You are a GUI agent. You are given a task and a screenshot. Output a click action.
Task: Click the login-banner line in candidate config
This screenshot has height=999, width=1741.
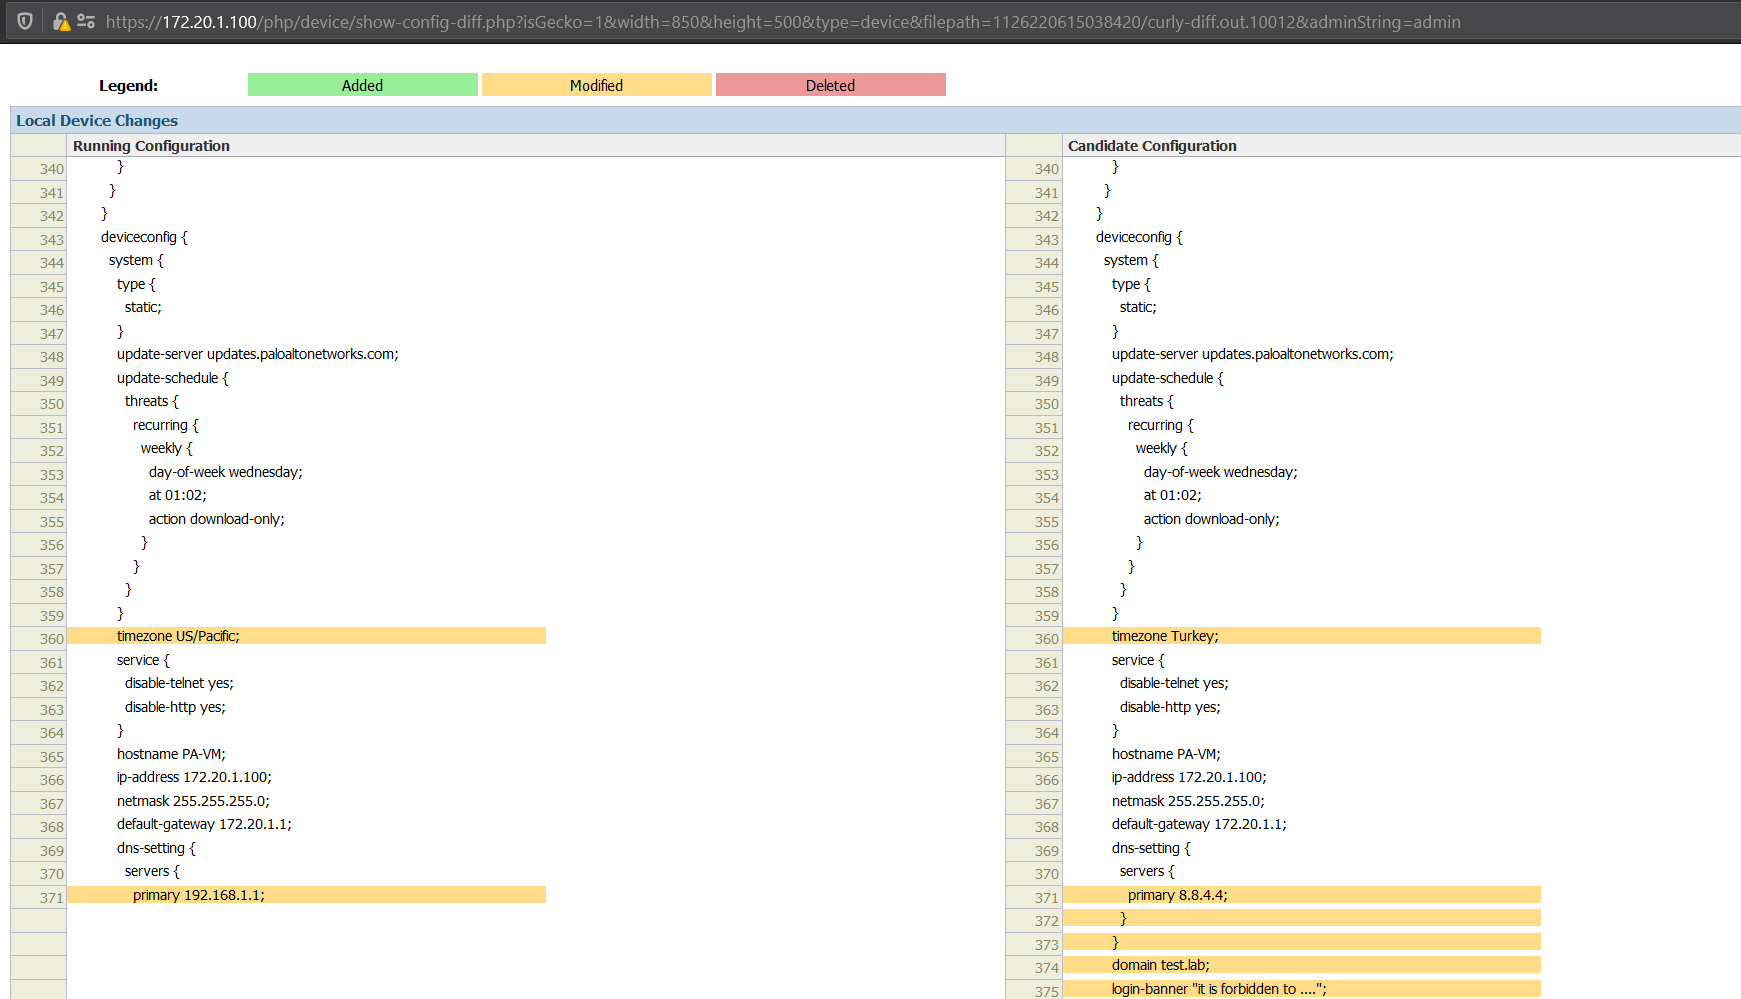point(1301,989)
